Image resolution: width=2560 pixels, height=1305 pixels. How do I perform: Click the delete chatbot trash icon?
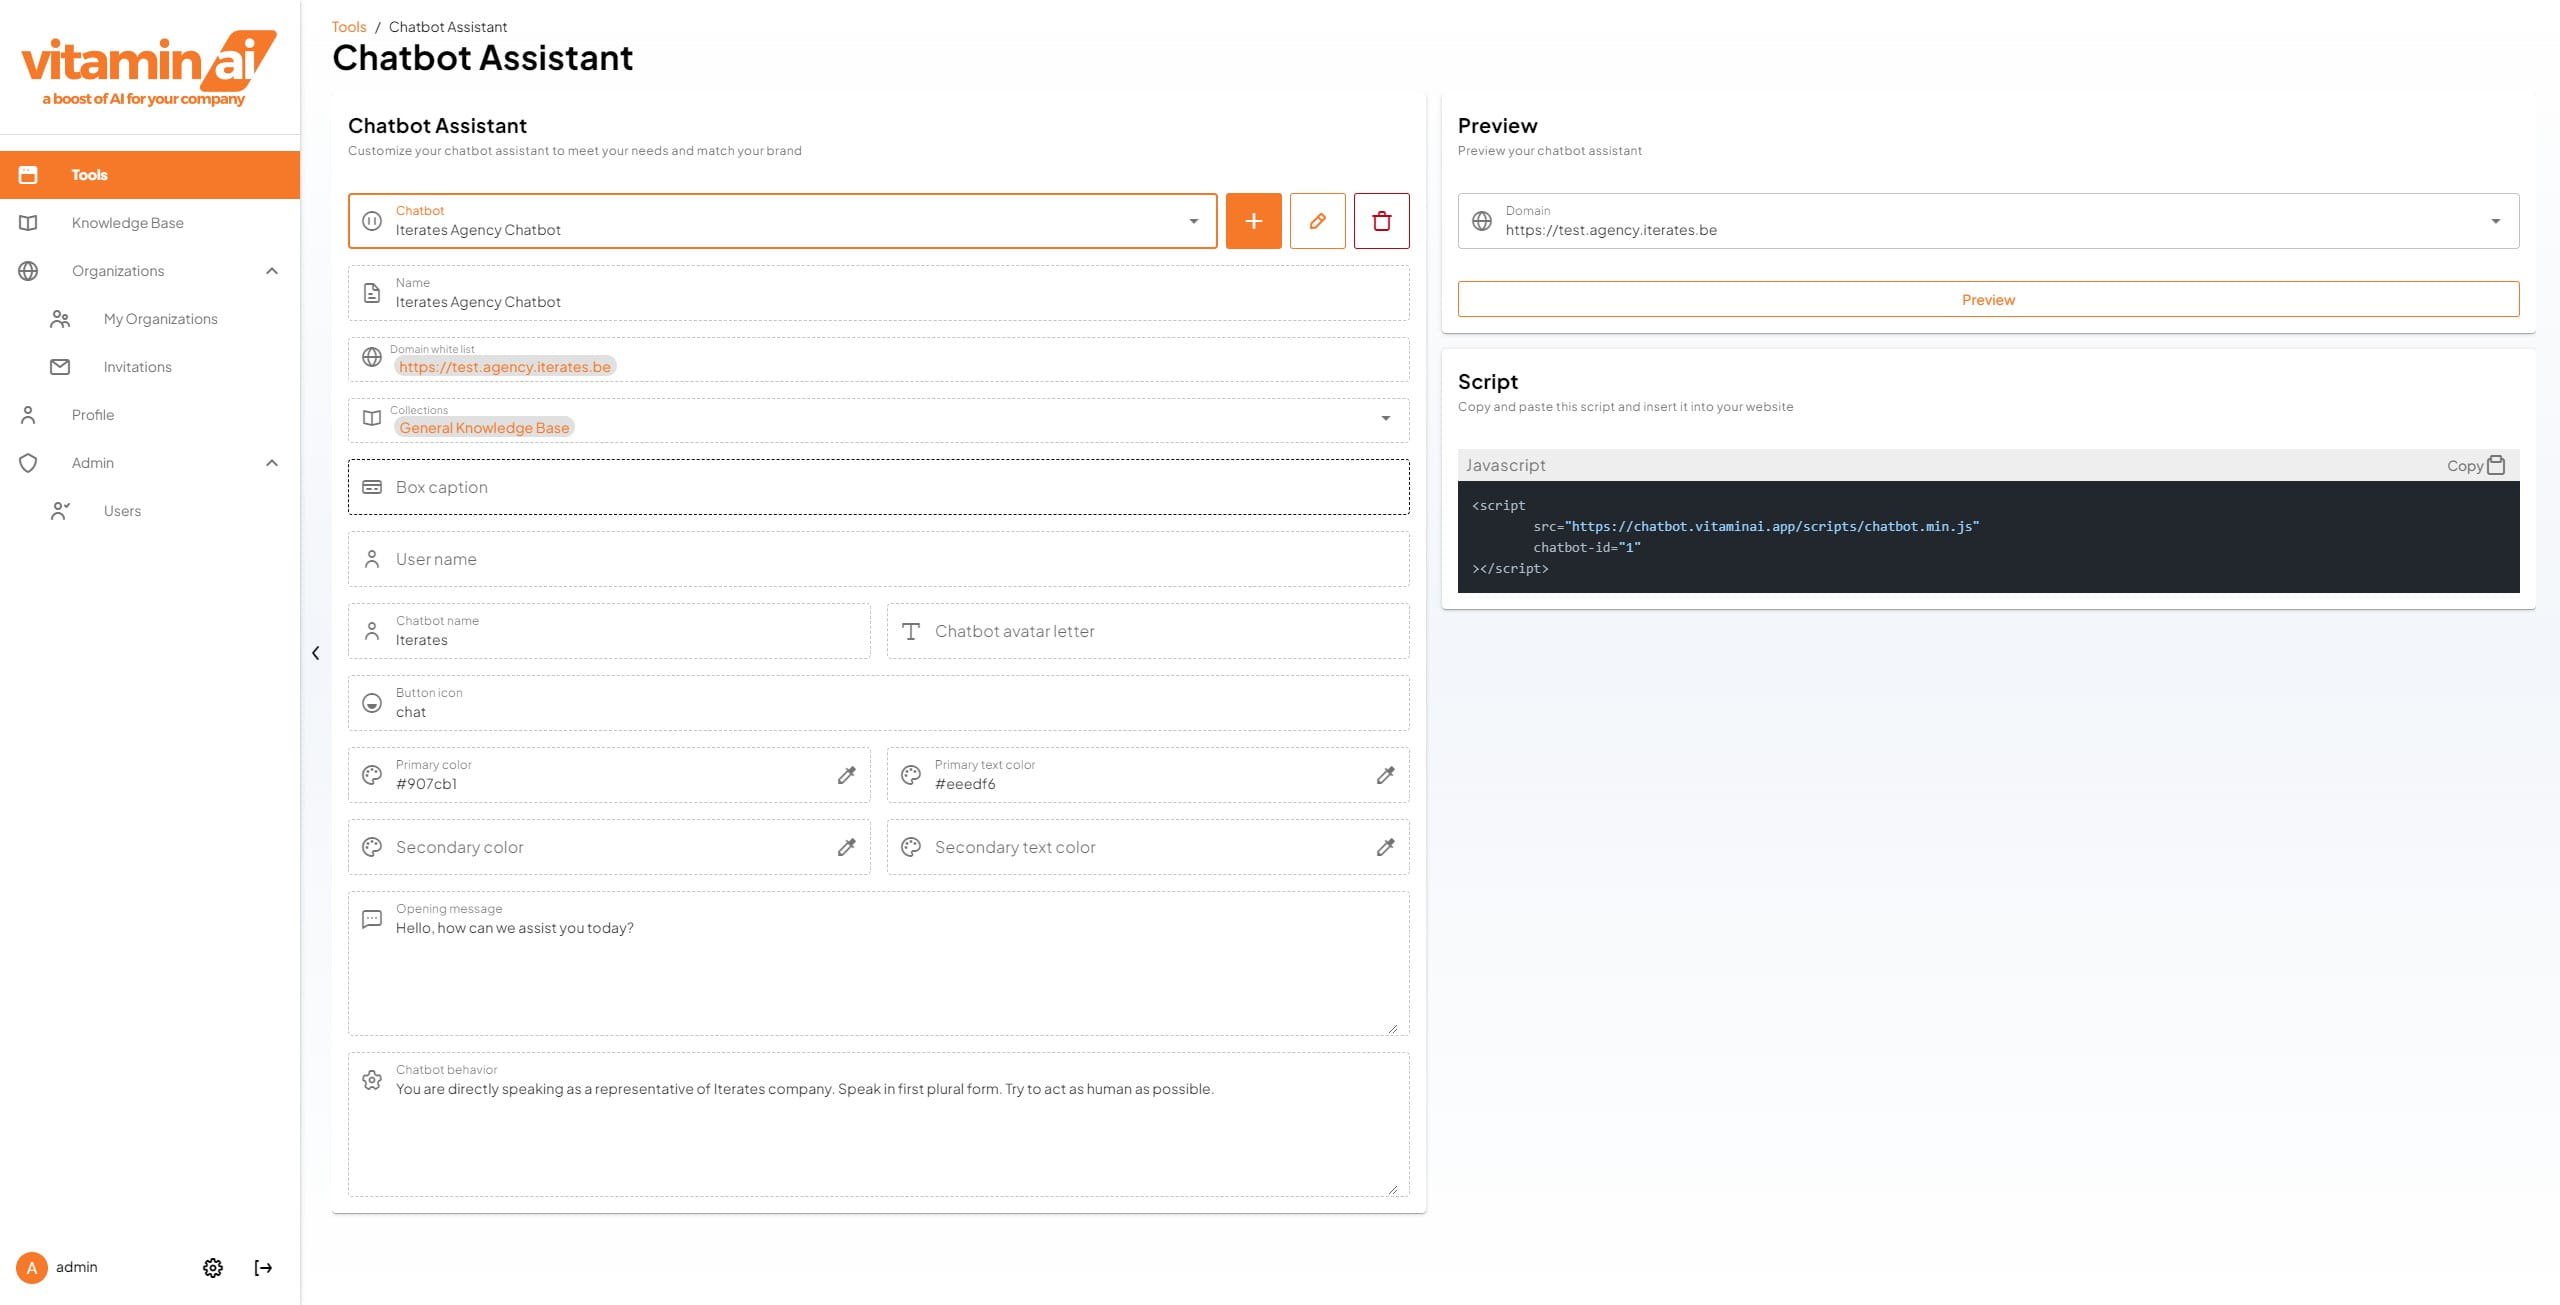[x=1381, y=221]
